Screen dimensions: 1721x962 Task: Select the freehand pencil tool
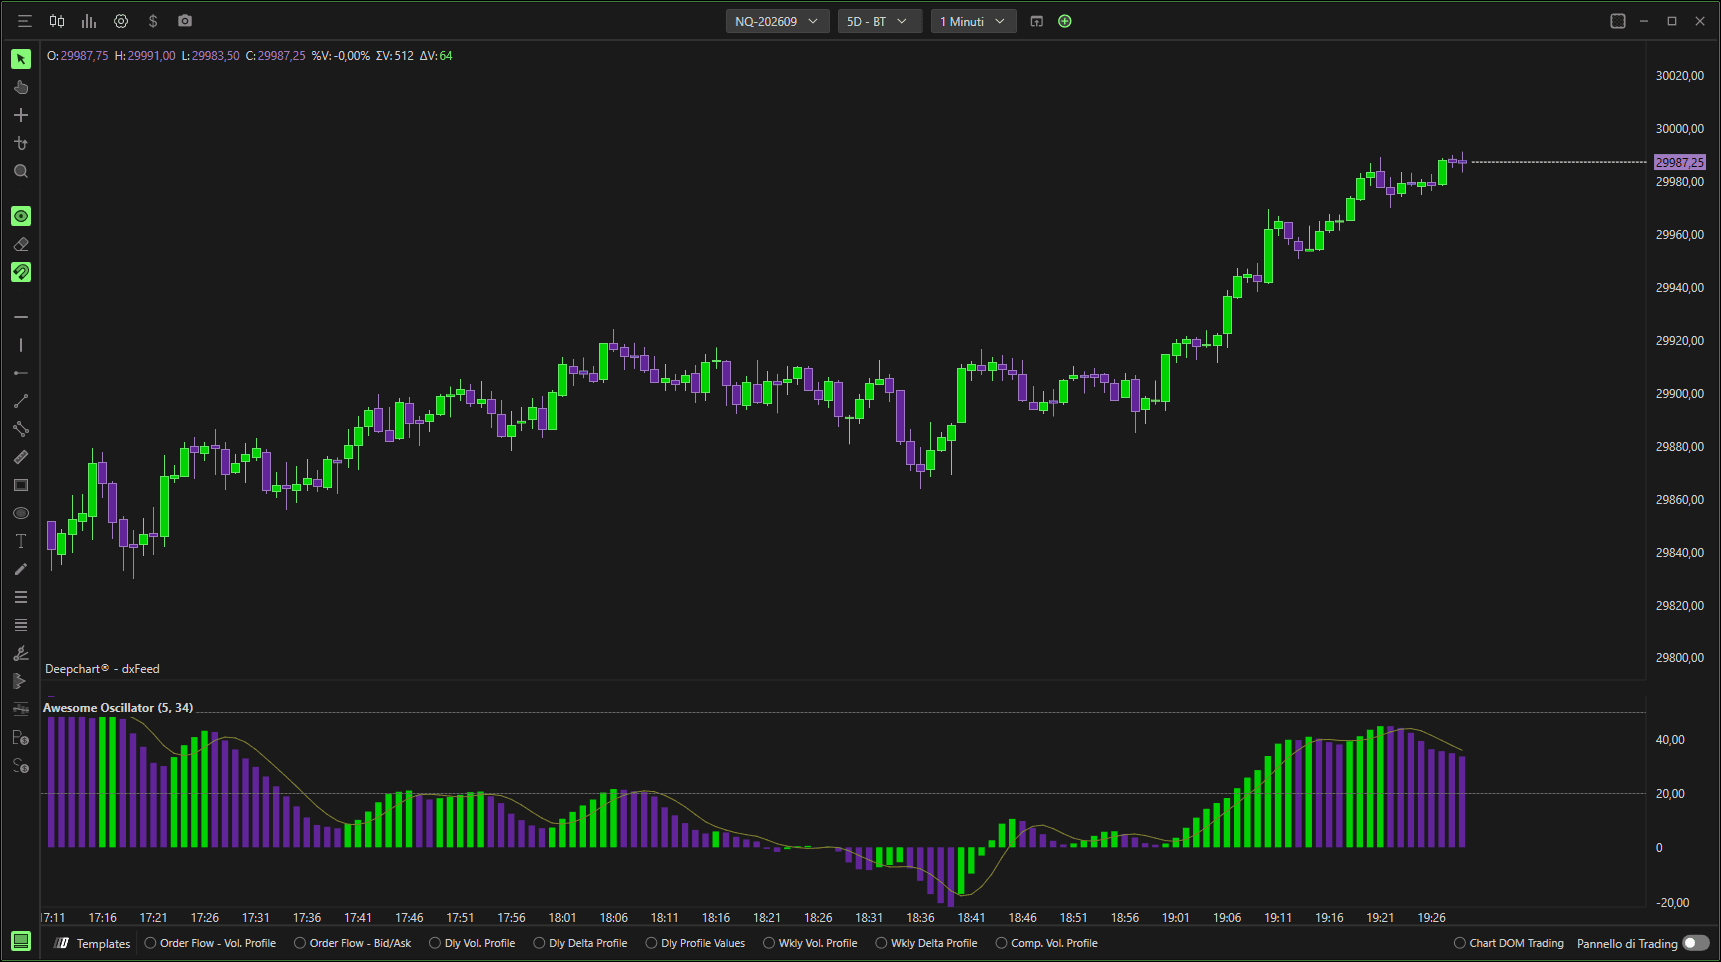pos(21,569)
